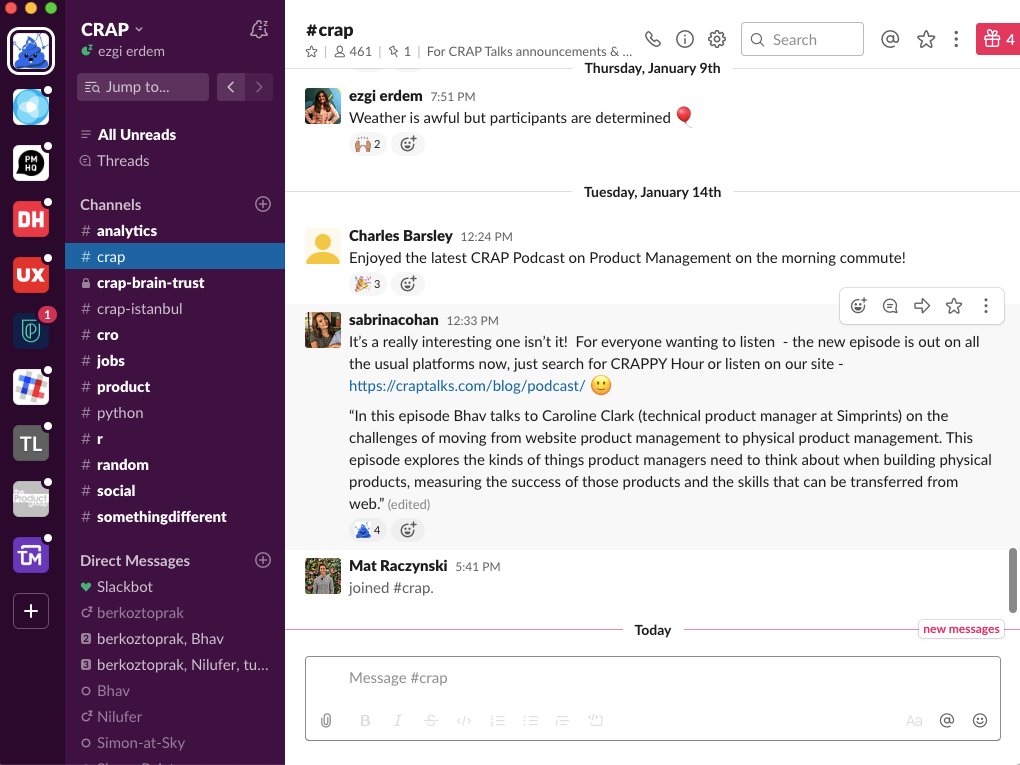Add a new channel with plus icon

click(x=263, y=204)
